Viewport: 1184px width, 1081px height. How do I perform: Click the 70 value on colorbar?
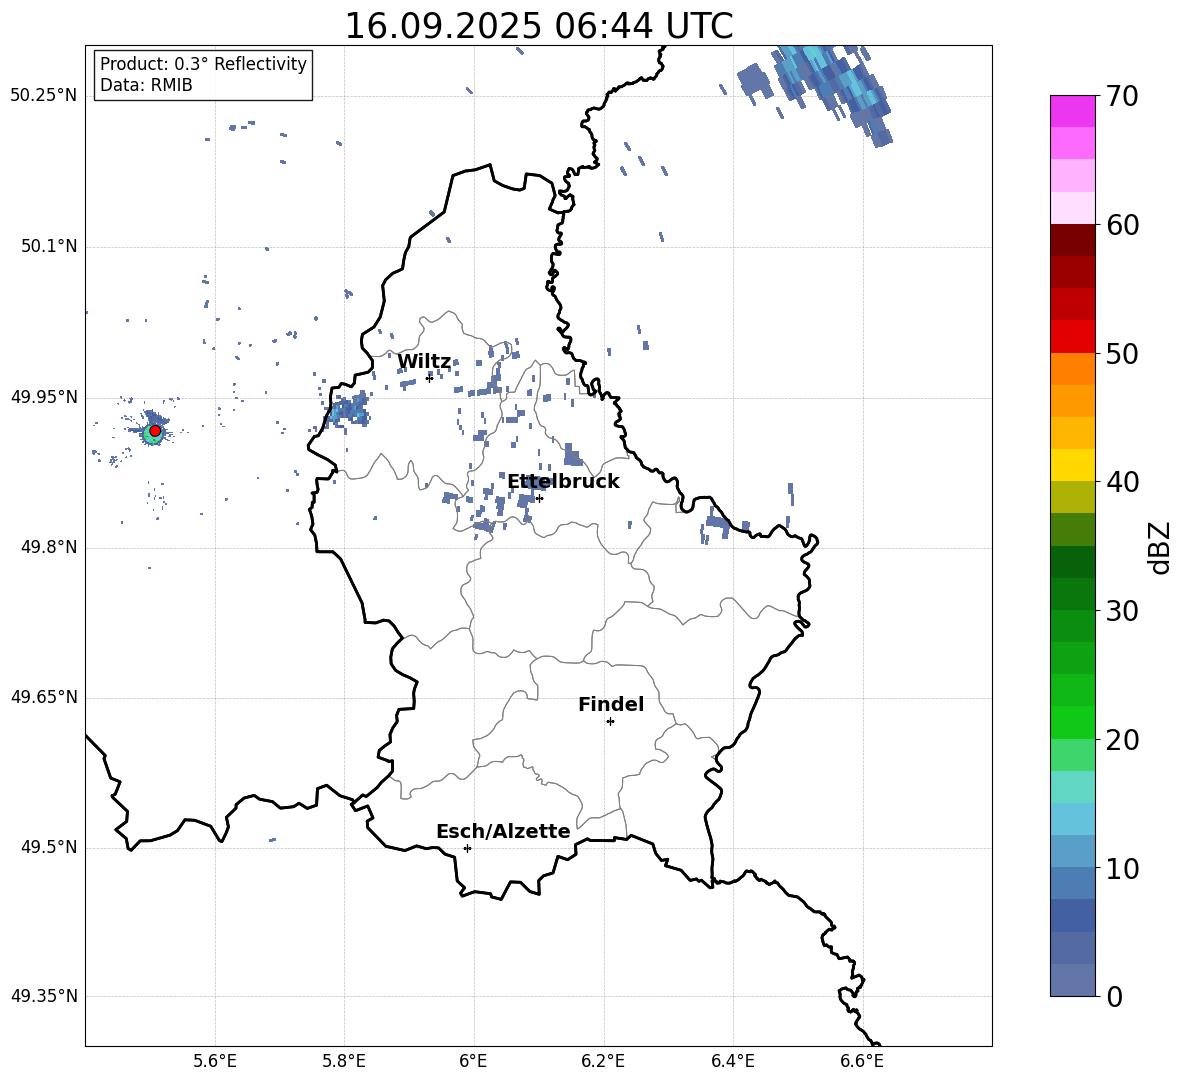pos(1122,97)
